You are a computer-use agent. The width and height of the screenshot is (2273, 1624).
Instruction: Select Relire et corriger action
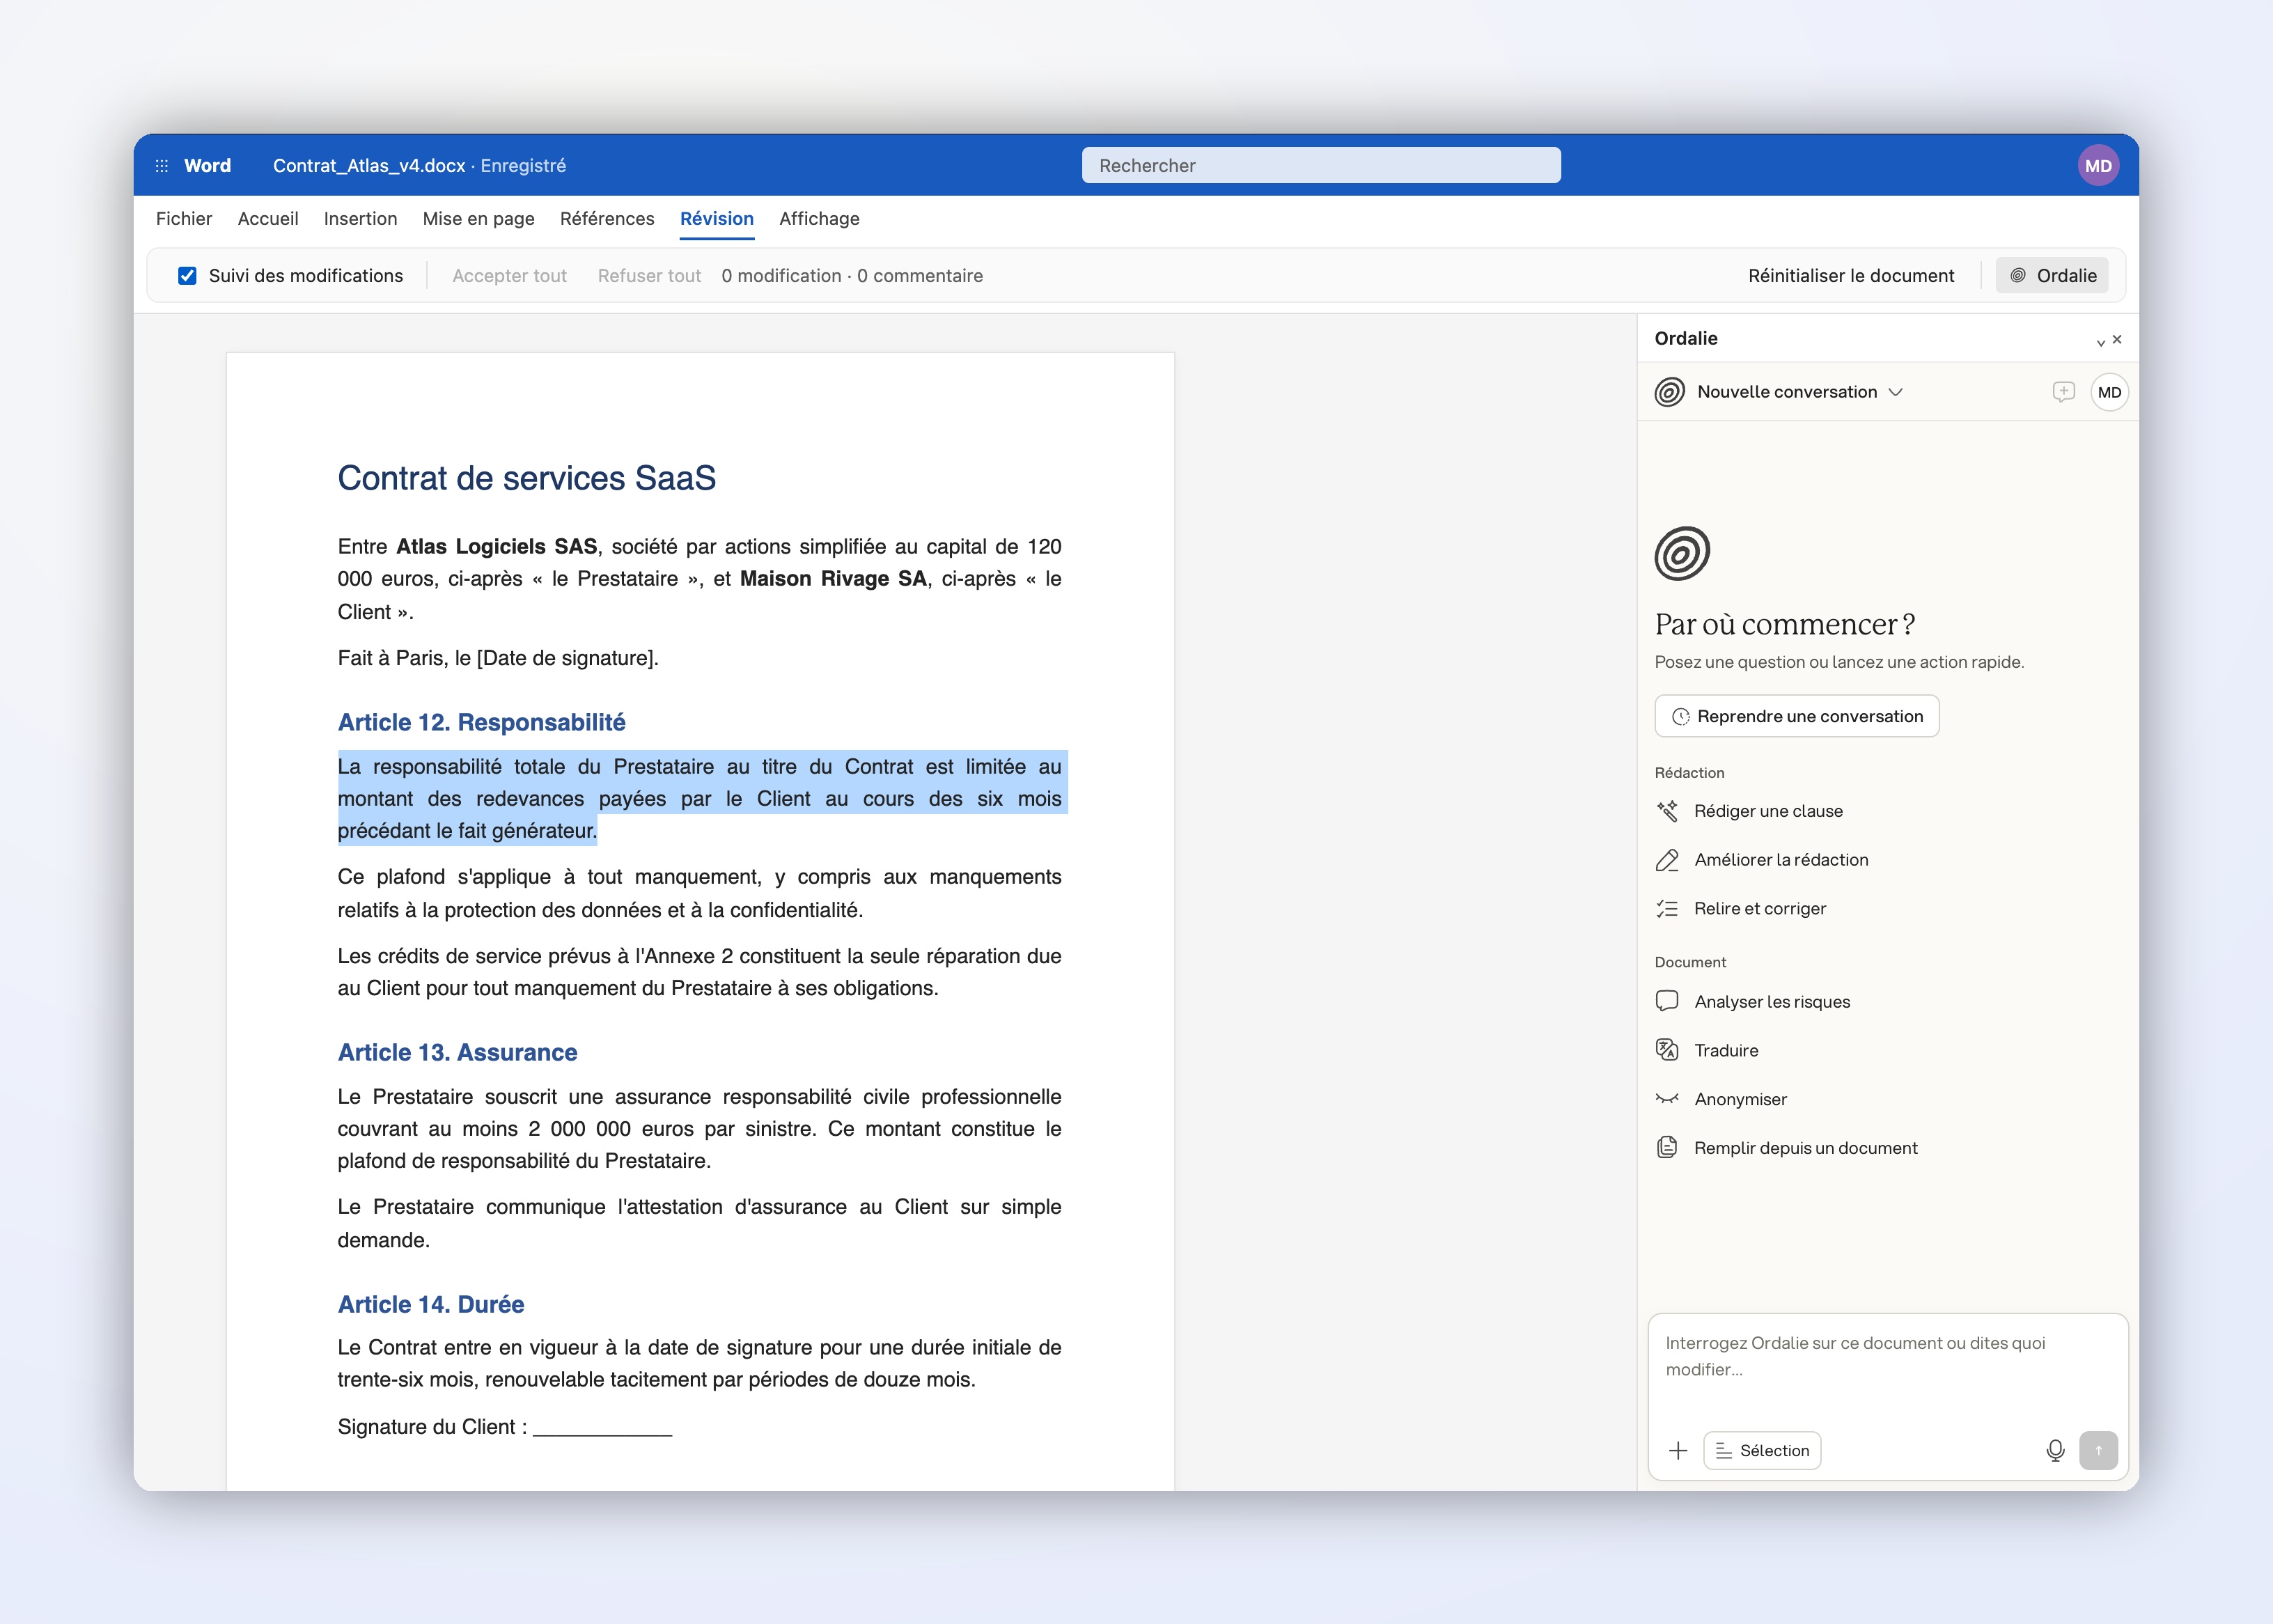tap(1742, 909)
